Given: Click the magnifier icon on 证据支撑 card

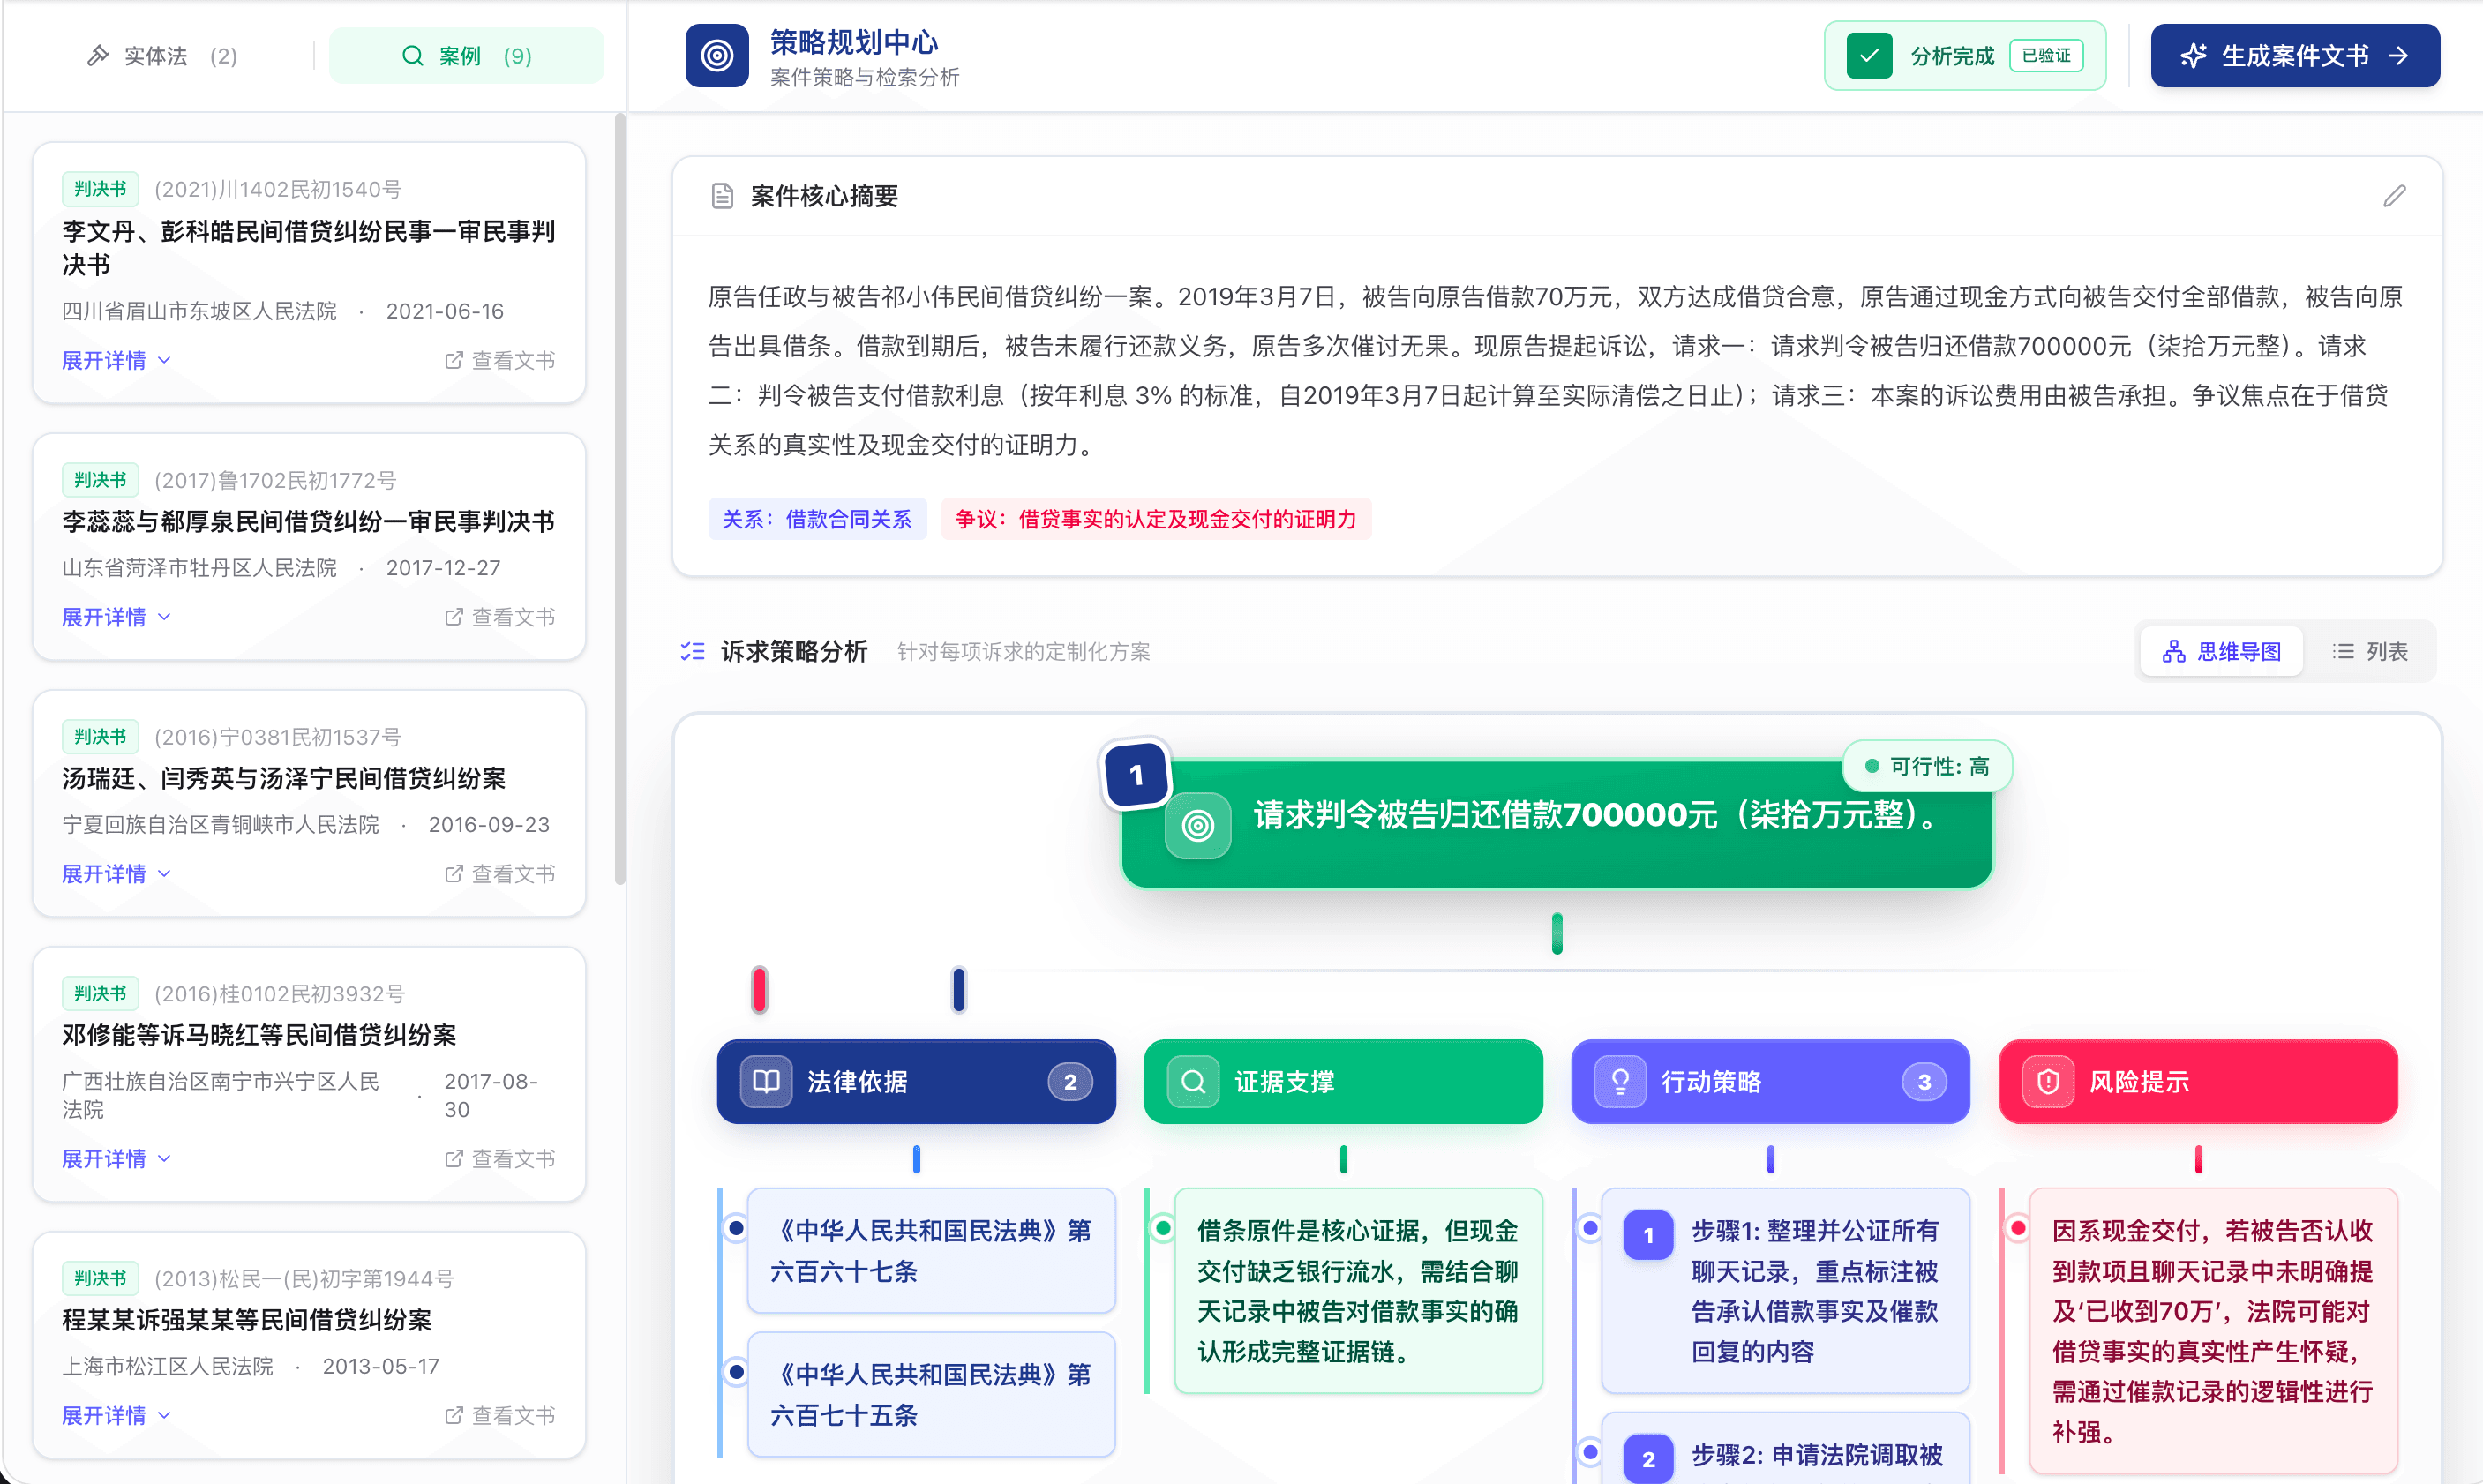Looking at the screenshot, I should (1193, 1081).
